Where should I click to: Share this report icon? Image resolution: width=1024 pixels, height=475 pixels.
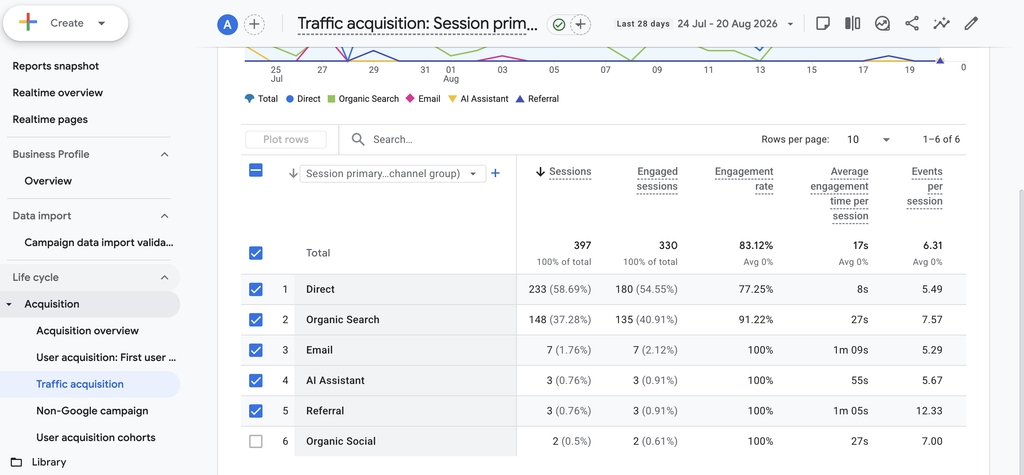(x=912, y=24)
